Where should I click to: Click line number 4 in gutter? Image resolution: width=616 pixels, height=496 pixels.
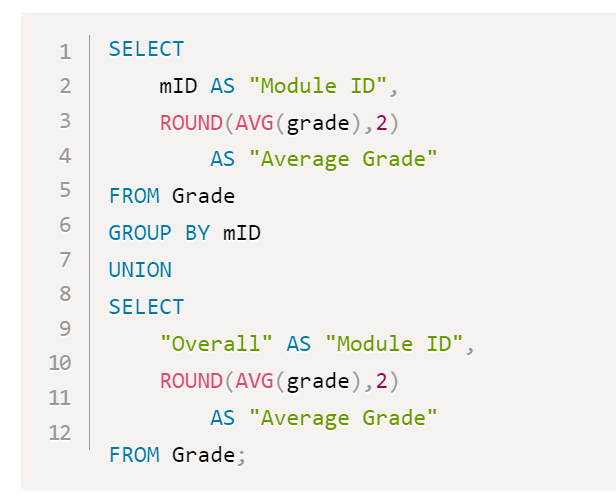tap(65, 156)
